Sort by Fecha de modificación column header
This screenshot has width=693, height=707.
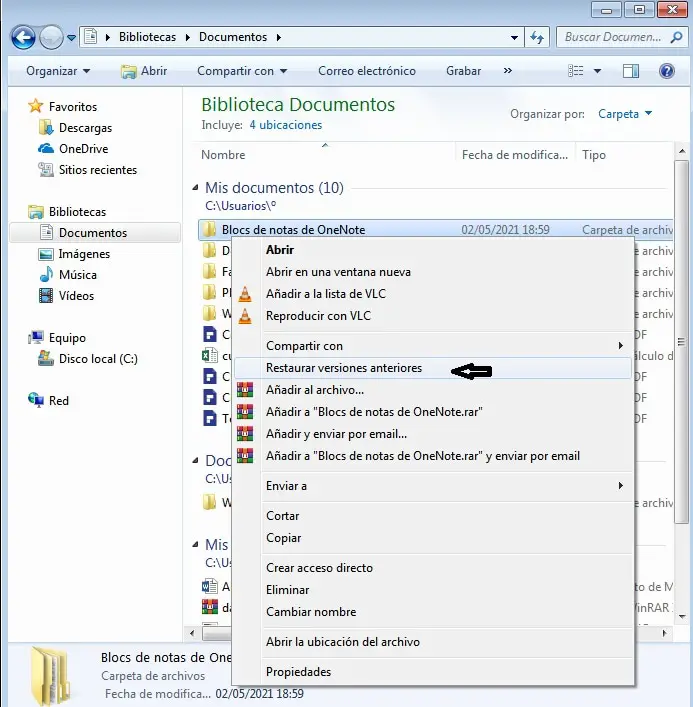click(514, 155)
